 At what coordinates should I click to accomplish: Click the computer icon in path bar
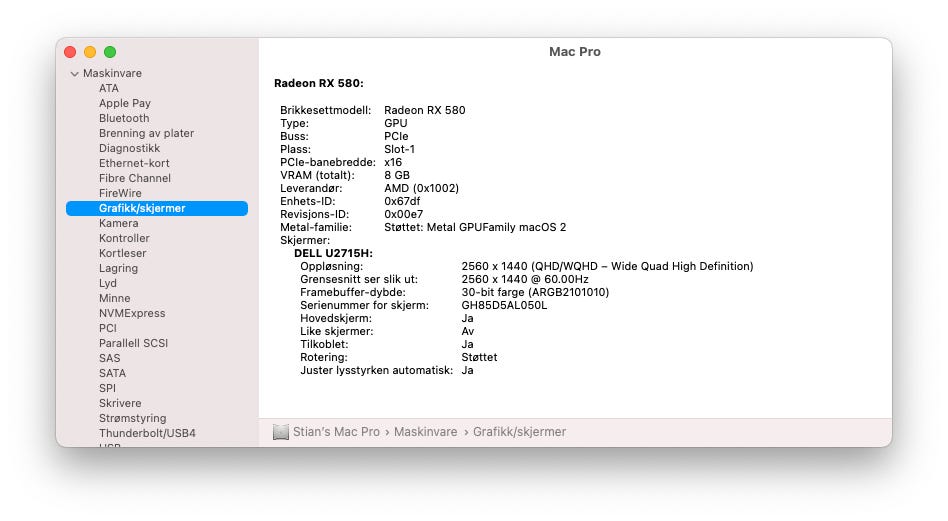(281, 432)
